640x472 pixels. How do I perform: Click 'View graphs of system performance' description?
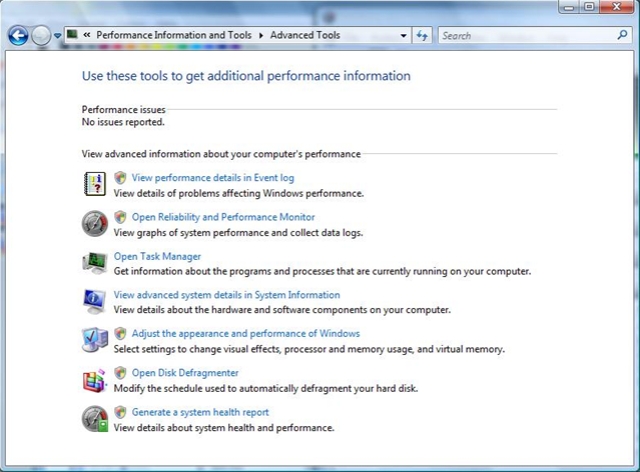(x=238, y=232)
